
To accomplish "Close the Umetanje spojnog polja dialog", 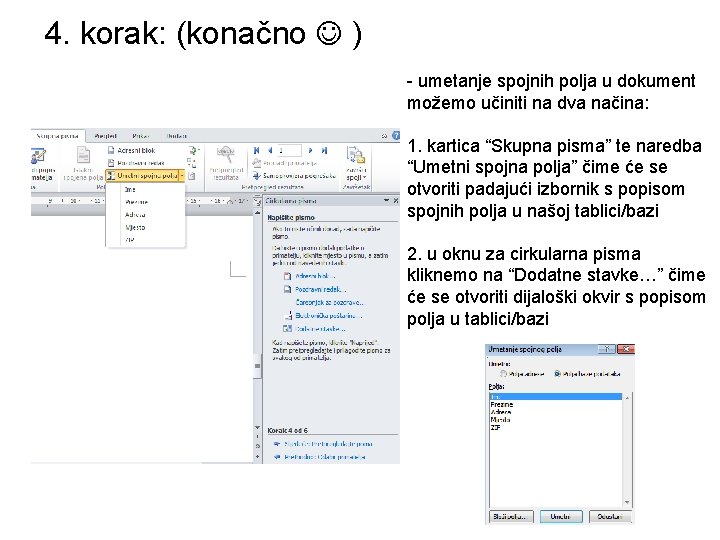I will 625,349.
